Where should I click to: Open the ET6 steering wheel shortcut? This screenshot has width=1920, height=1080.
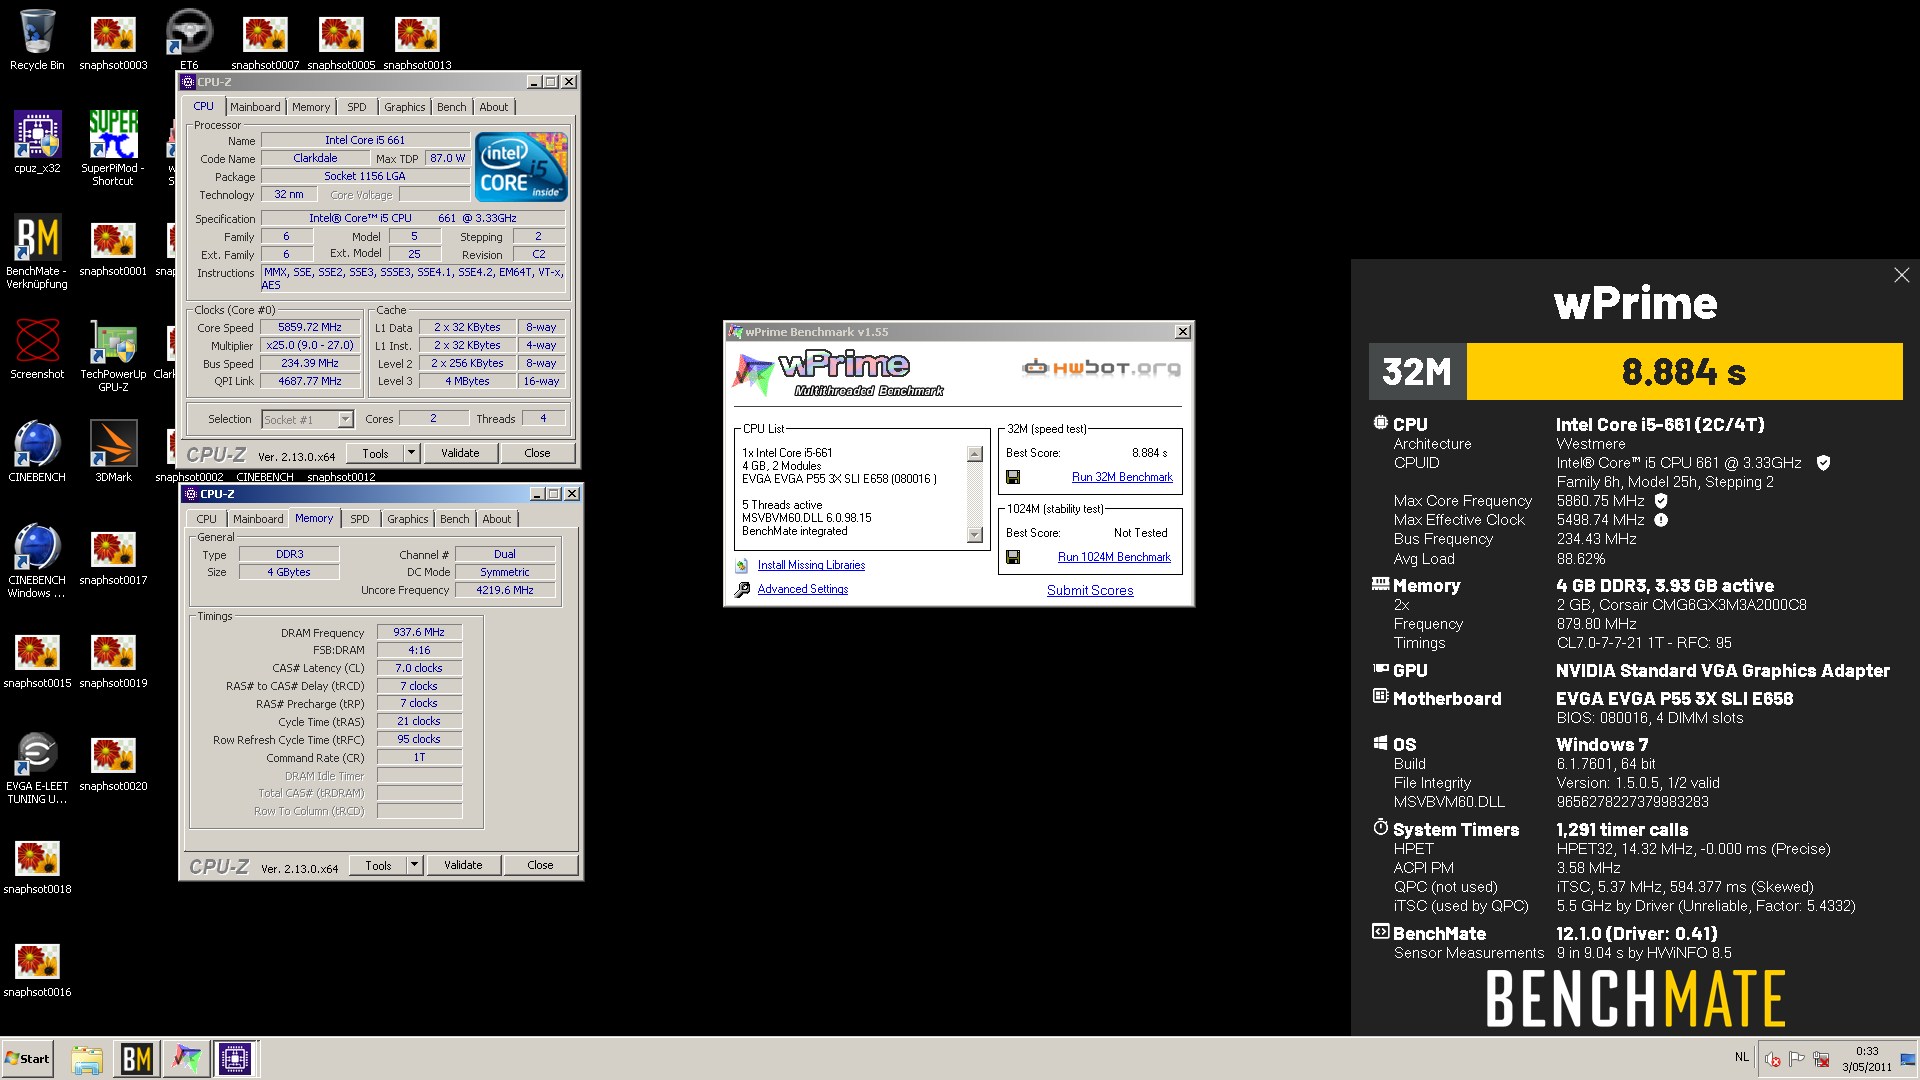pyautogui.click(x=189, y=40)
